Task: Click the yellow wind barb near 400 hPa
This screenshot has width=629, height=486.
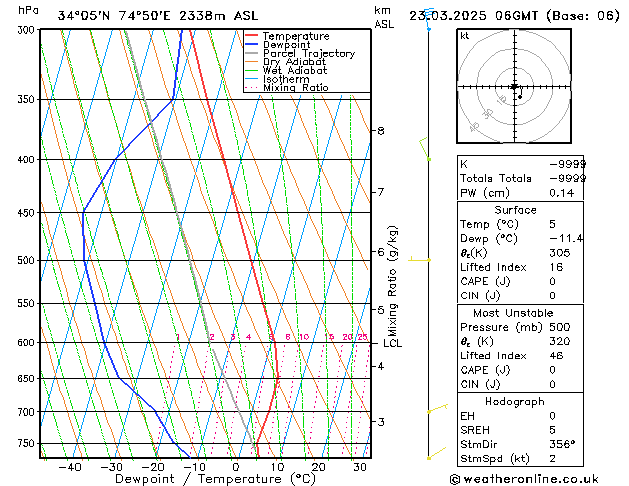Action: click(x=426, y=150)
